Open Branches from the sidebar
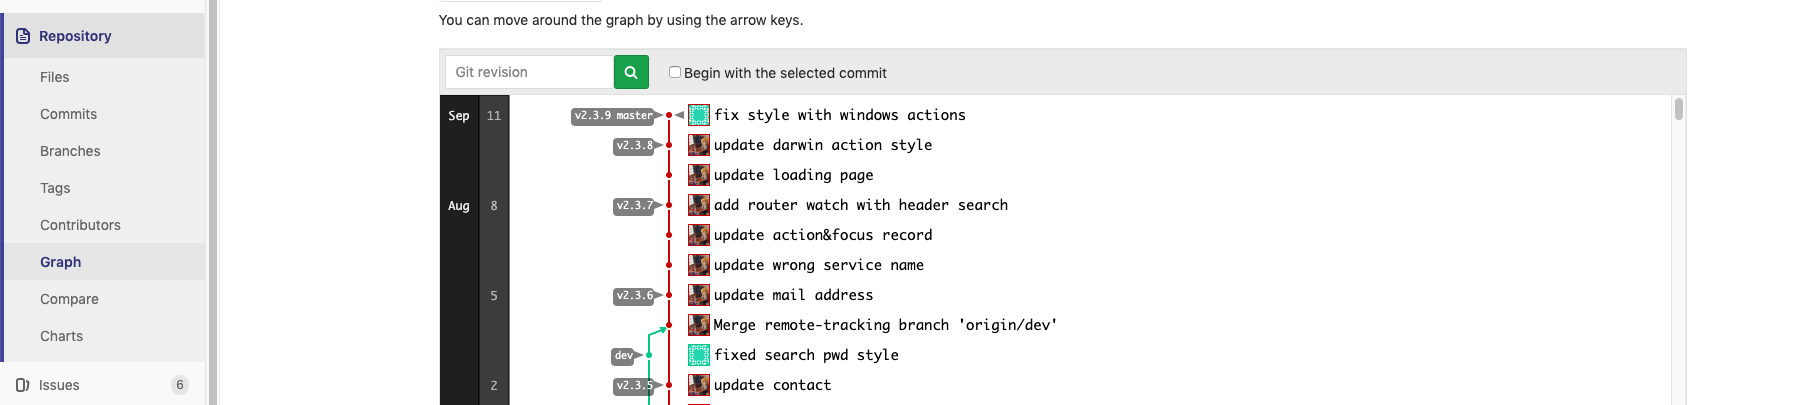This screenshot has width=1800, height=405. 70,151
